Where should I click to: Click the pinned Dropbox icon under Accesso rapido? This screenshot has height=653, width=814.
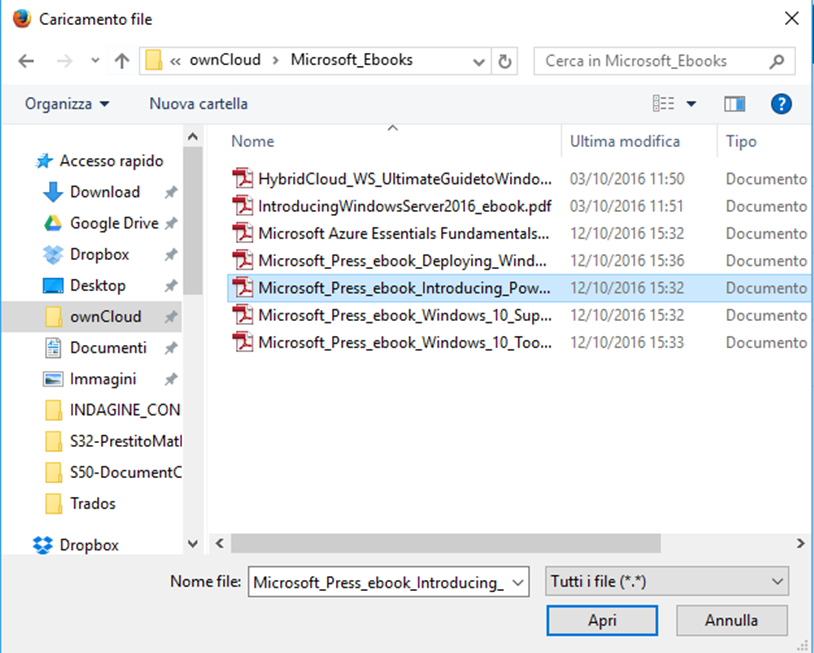pyautogui.click(x=53, y=254)
